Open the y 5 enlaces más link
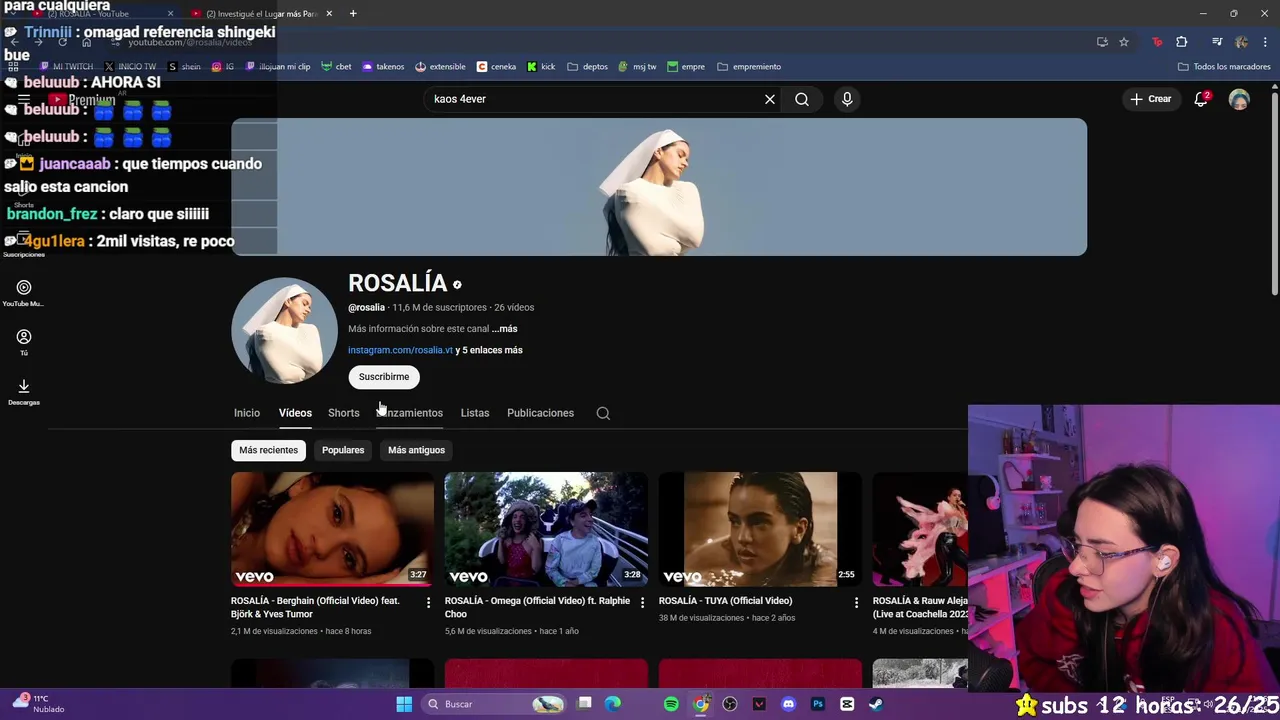Screen dimensions: 1280x720 coord(489,350)
